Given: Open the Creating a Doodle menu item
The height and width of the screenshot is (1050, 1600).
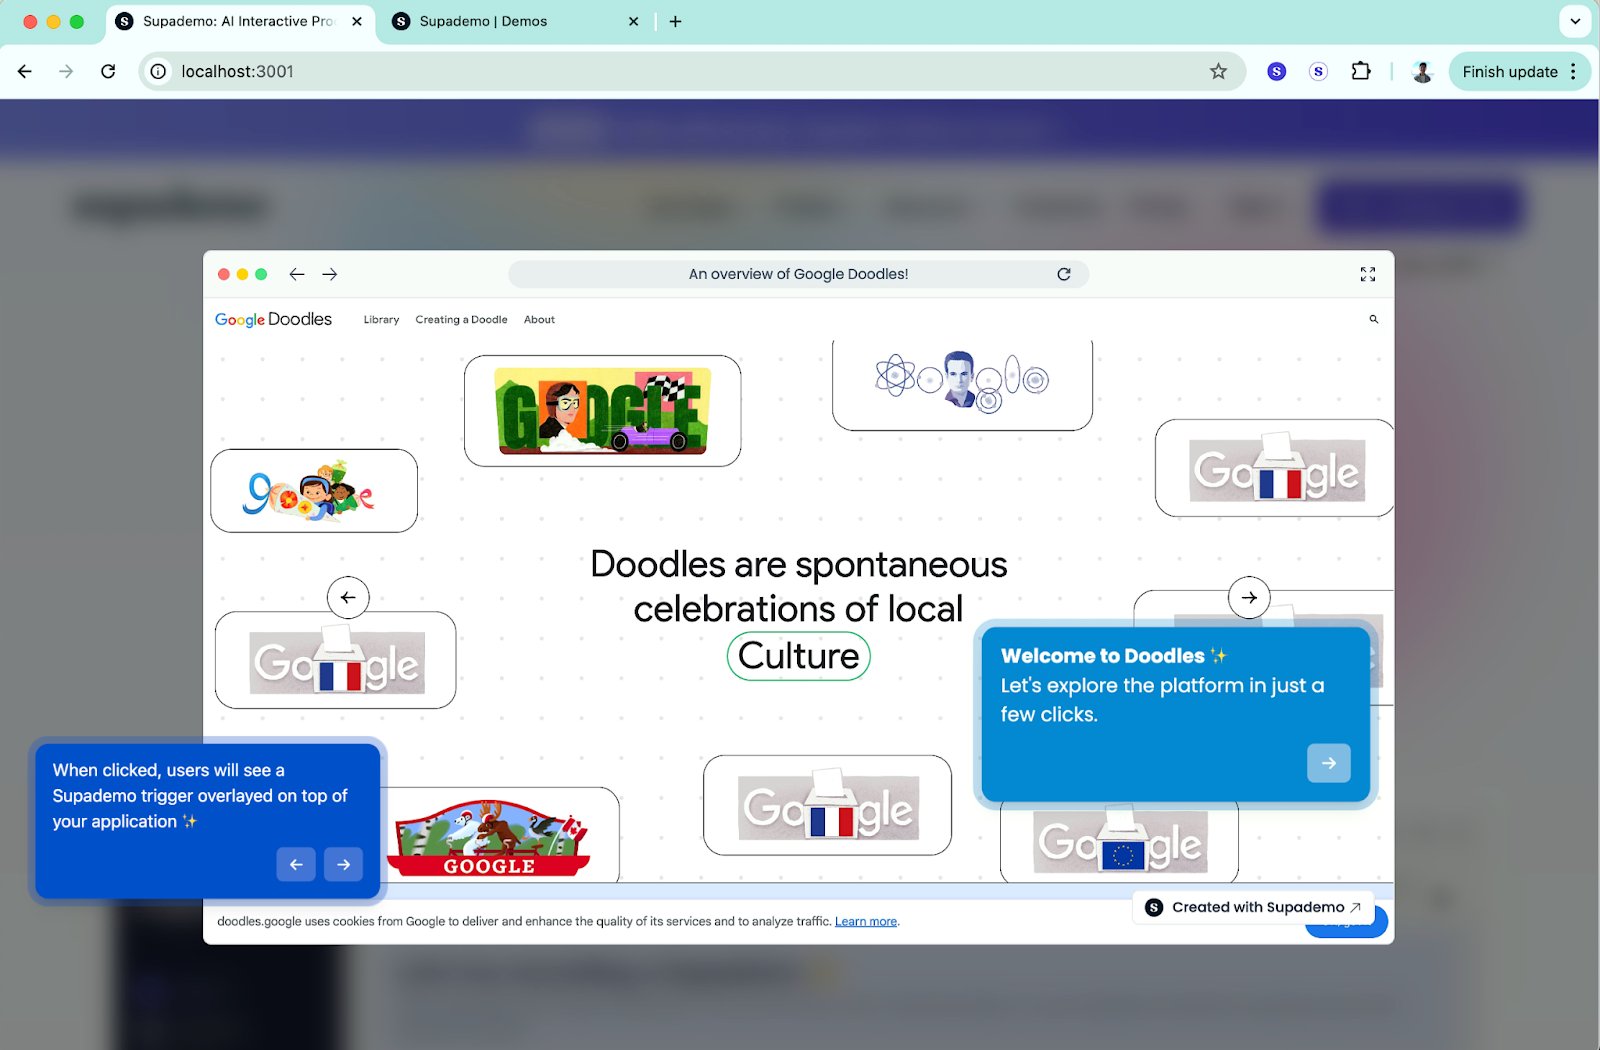Looking at the screenshot, I should [x=461, y=320].
